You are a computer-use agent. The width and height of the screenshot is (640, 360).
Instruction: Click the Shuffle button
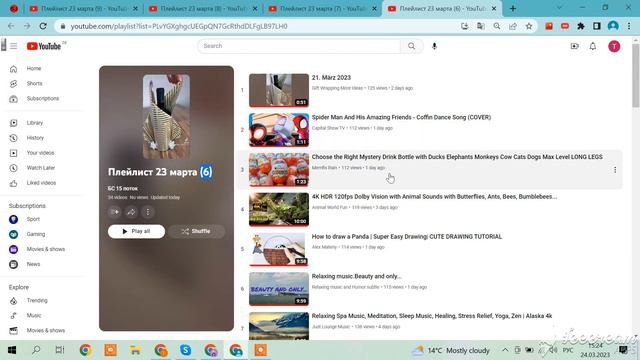click(x=196, y=231)
